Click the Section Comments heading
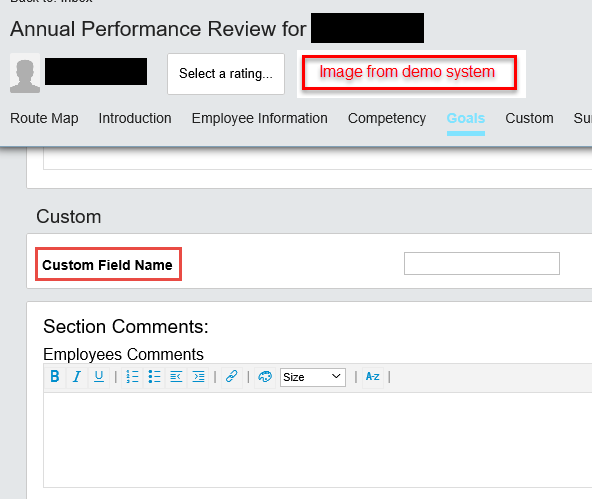The height and width of the screenshot is (499, 592). (x=126, y=327)
